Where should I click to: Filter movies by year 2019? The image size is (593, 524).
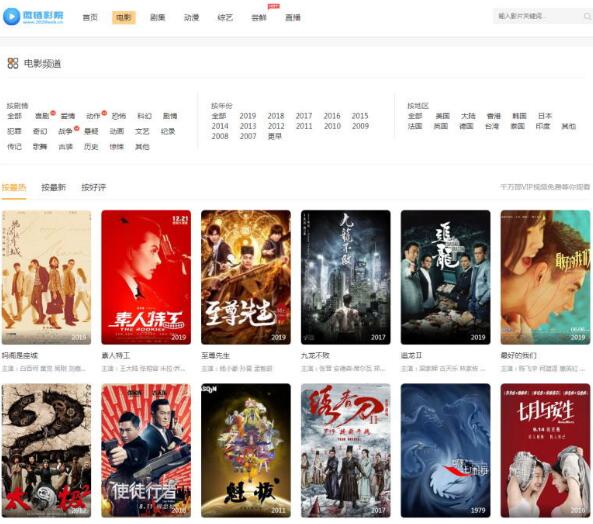pos(248,116)
